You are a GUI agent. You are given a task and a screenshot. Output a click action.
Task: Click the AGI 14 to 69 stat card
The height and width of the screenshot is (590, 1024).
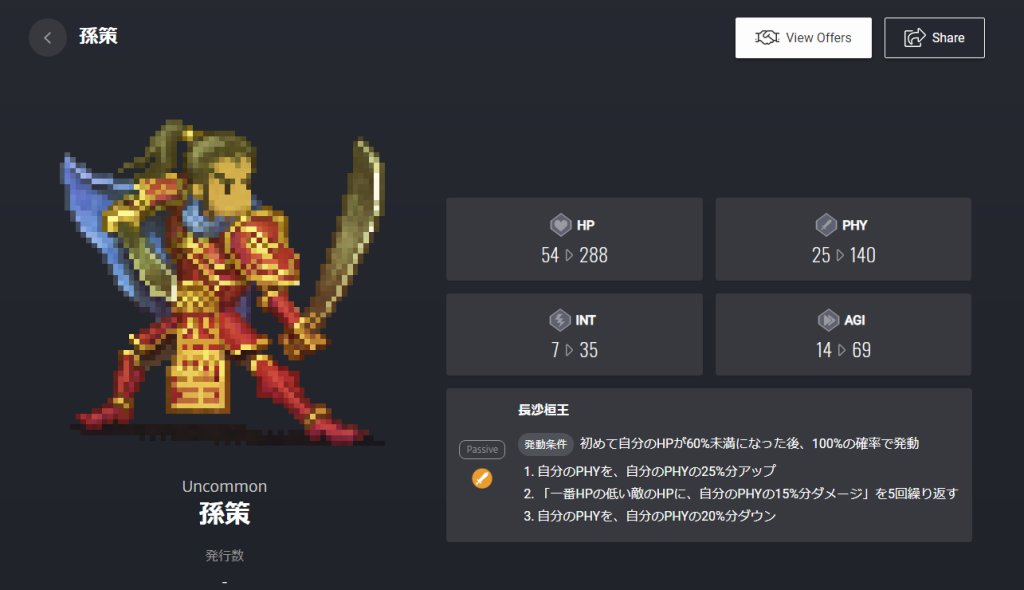[x=843, y=335]
